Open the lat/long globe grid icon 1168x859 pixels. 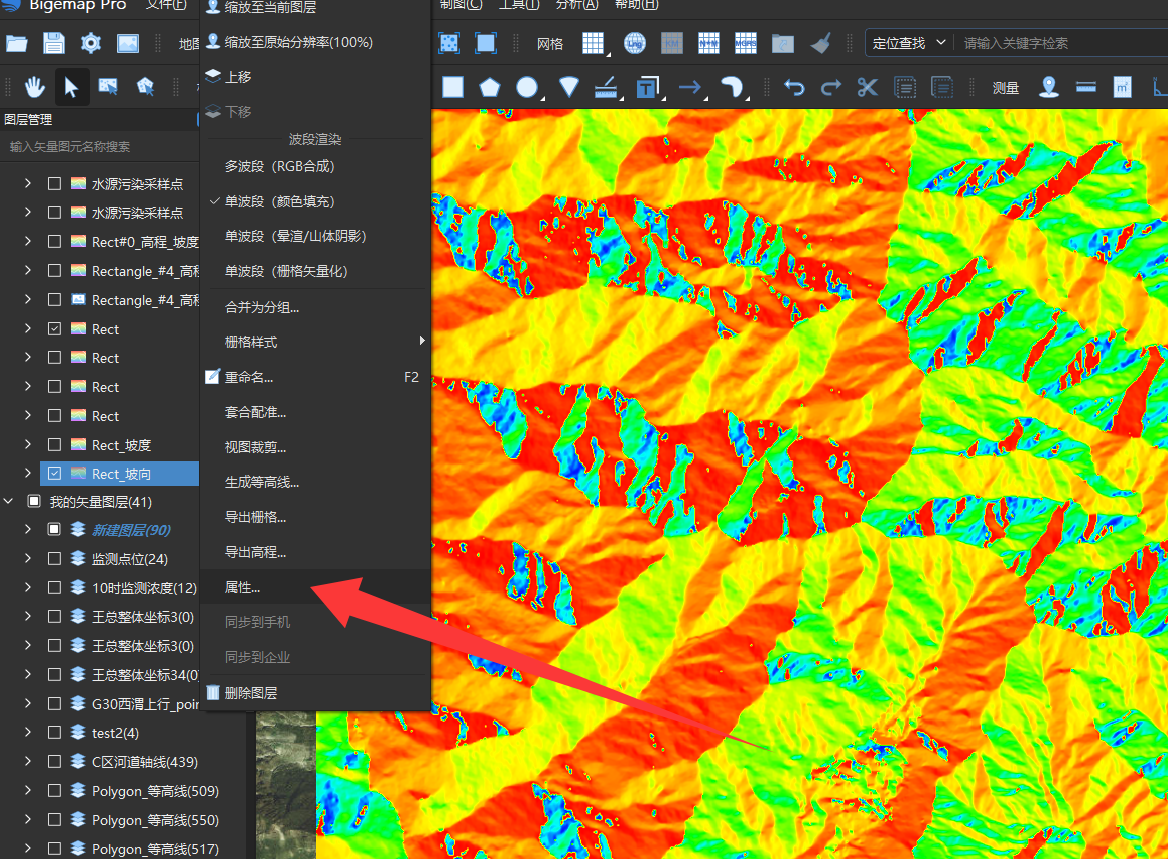[635, 43]
